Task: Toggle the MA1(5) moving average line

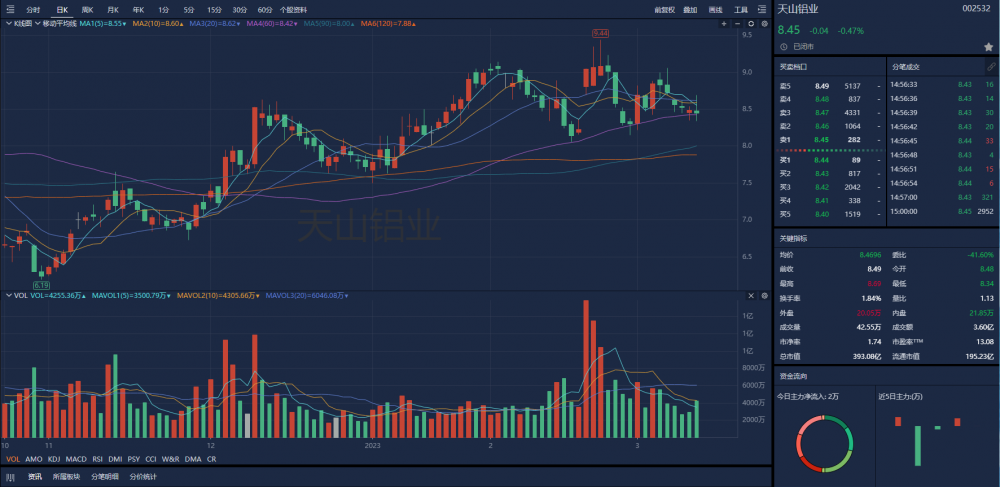Action: [x=103, y=22]
